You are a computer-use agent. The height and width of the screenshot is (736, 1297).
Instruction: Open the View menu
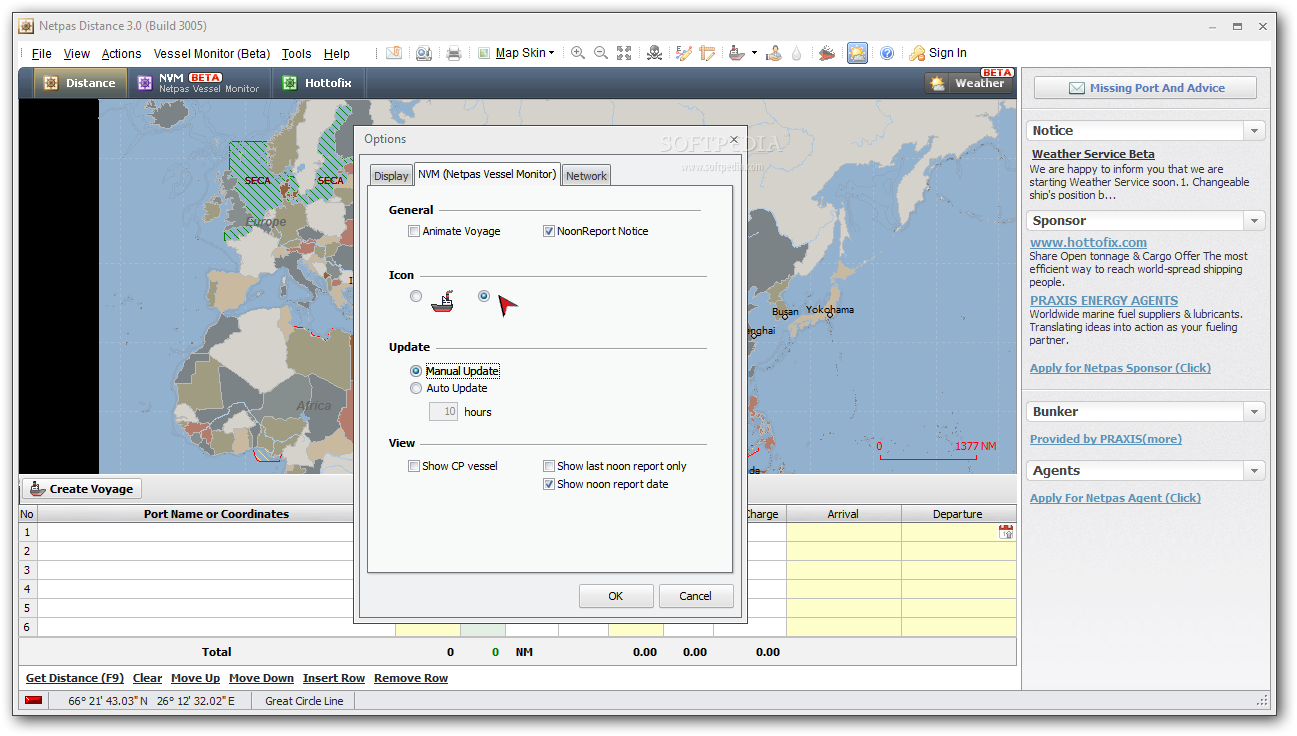pos(77,54)
